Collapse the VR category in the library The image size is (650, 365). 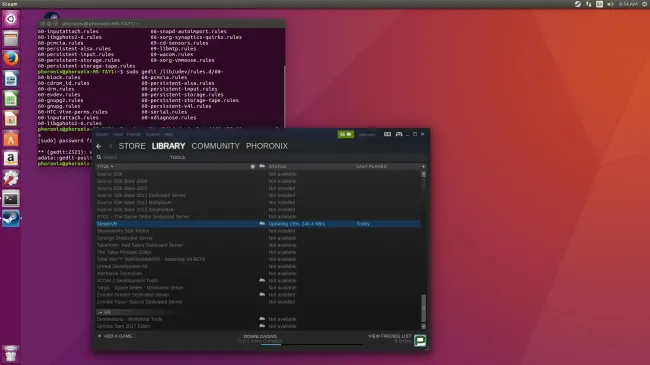(x=101, y=312)
